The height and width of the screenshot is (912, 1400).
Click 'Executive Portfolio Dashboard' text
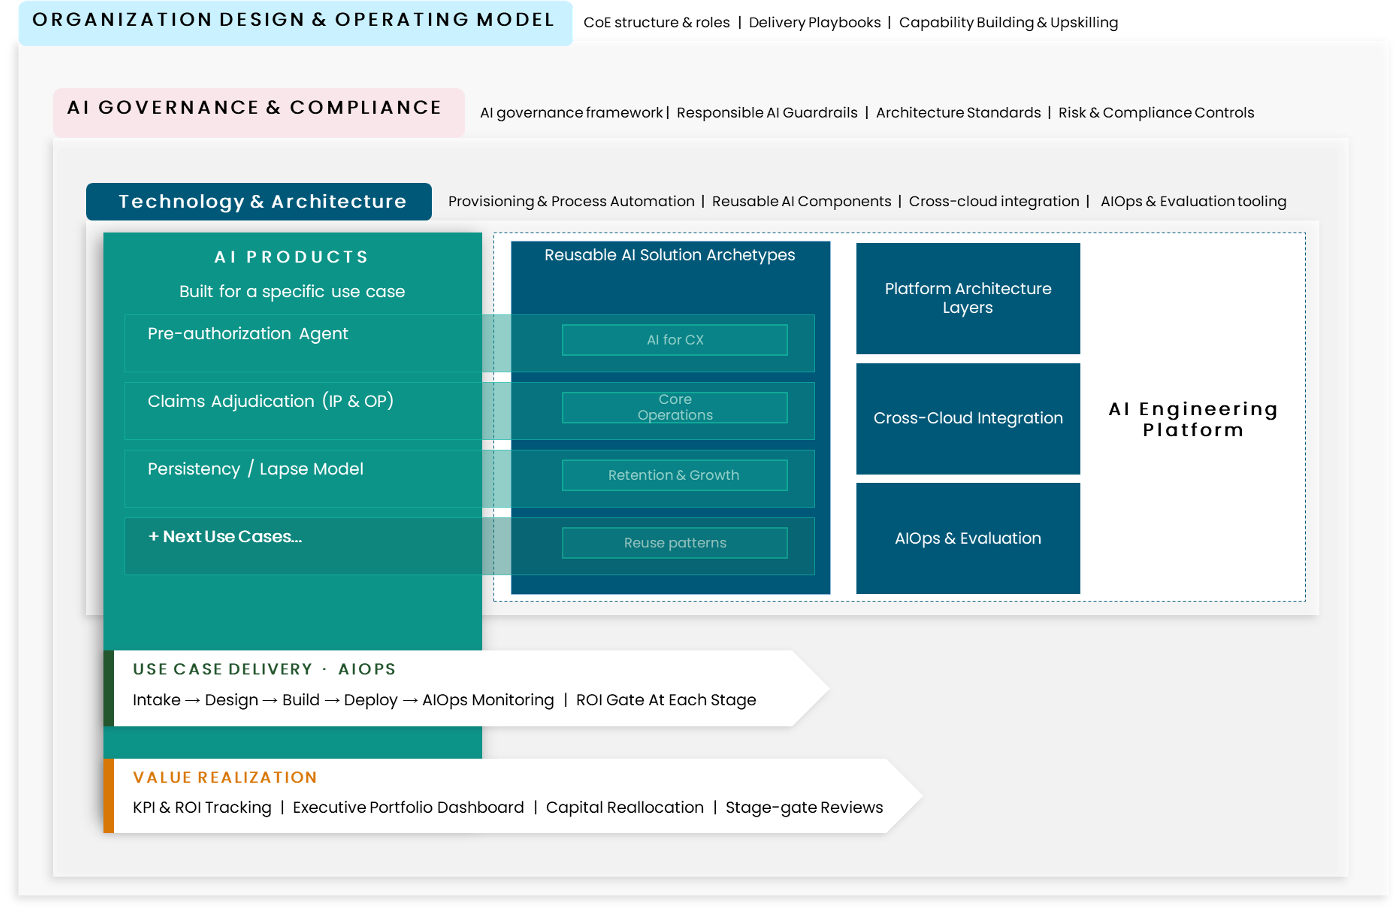click(x=408, y=808)
